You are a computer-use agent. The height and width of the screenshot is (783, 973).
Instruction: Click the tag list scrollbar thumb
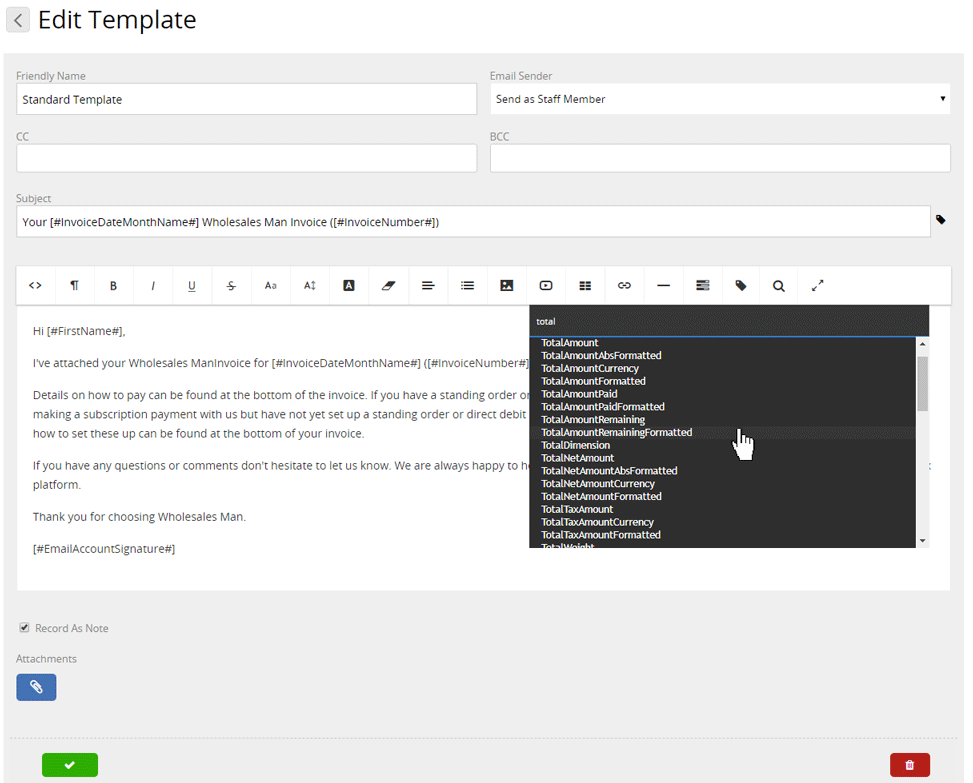[923, 383]
